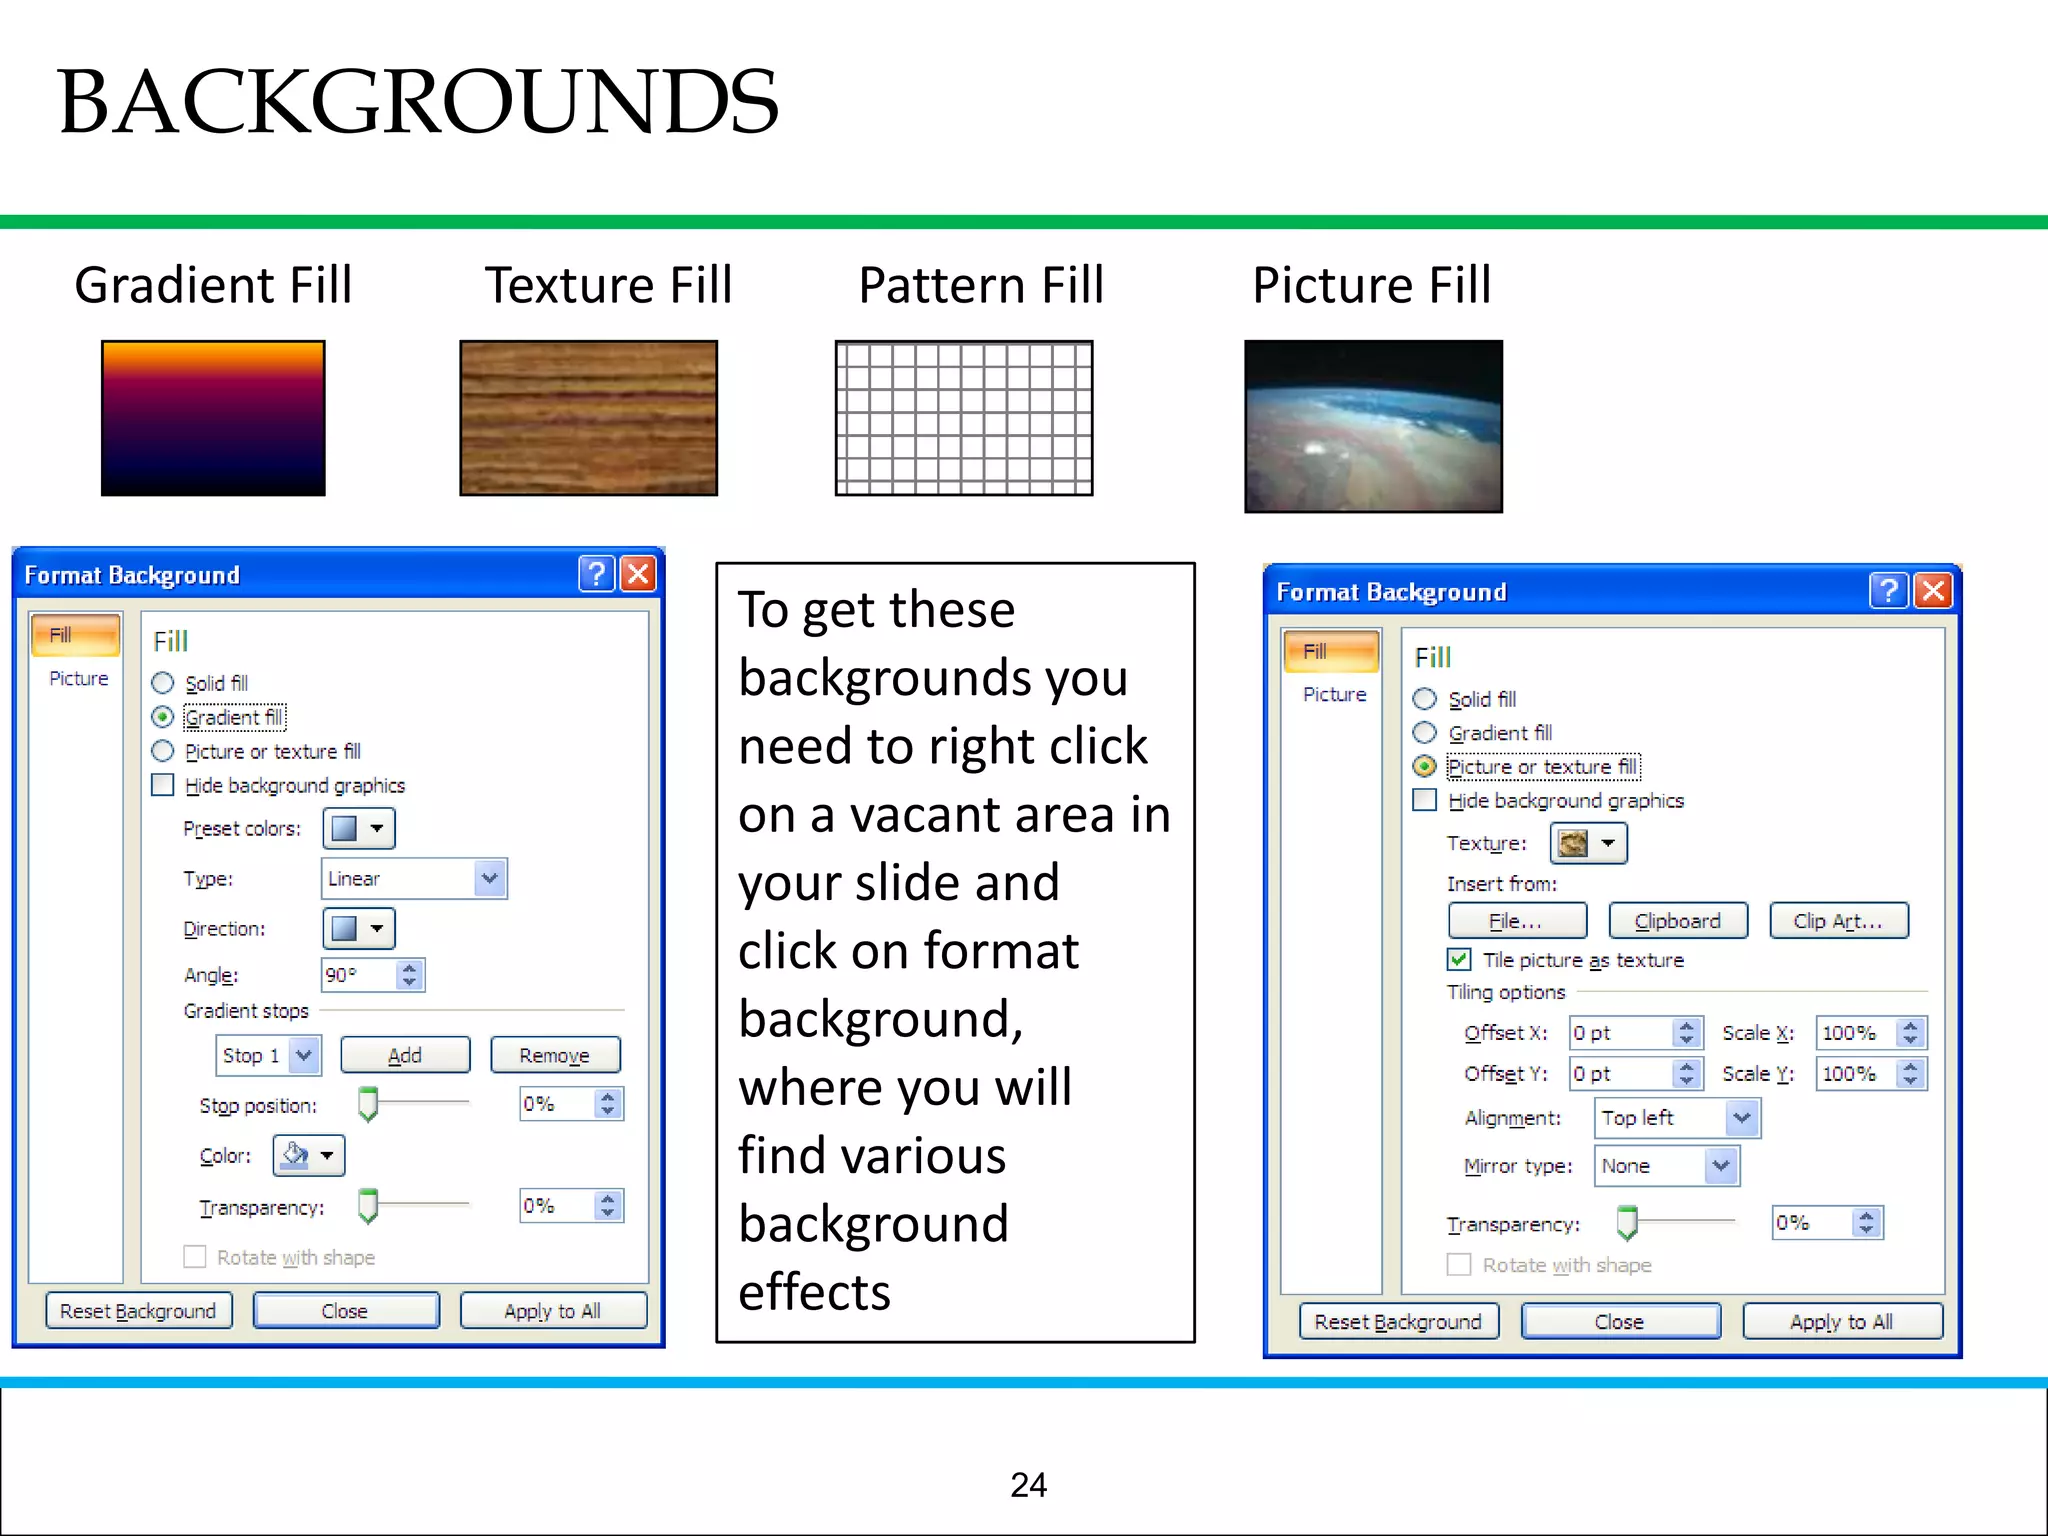This screenshot has width=2048, height=1536.
Task: Click the Clip Art... button
Action: click(x=1838, y=921)
